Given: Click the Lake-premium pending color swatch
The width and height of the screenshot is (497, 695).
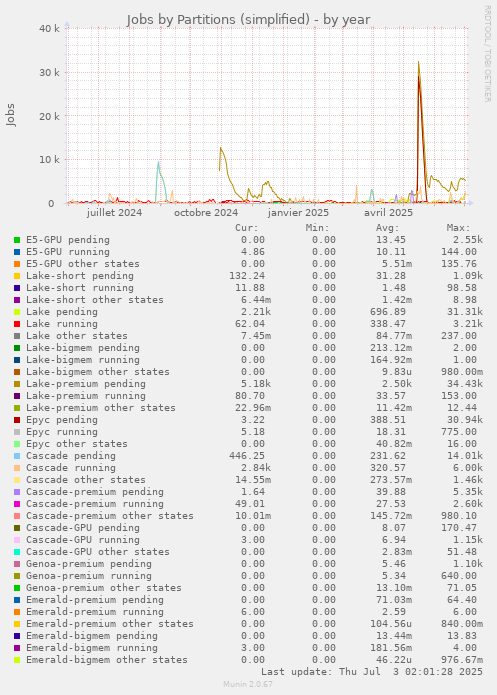Looking at the screenshot, I should 17,384.
